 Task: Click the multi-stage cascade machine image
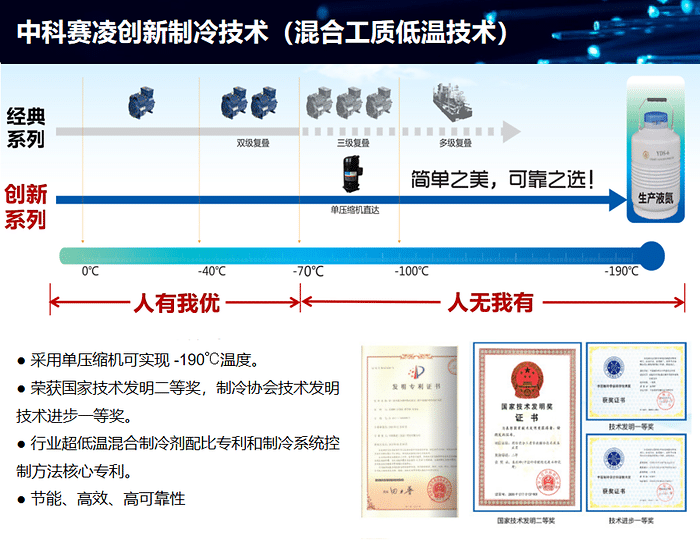(452, 102)
